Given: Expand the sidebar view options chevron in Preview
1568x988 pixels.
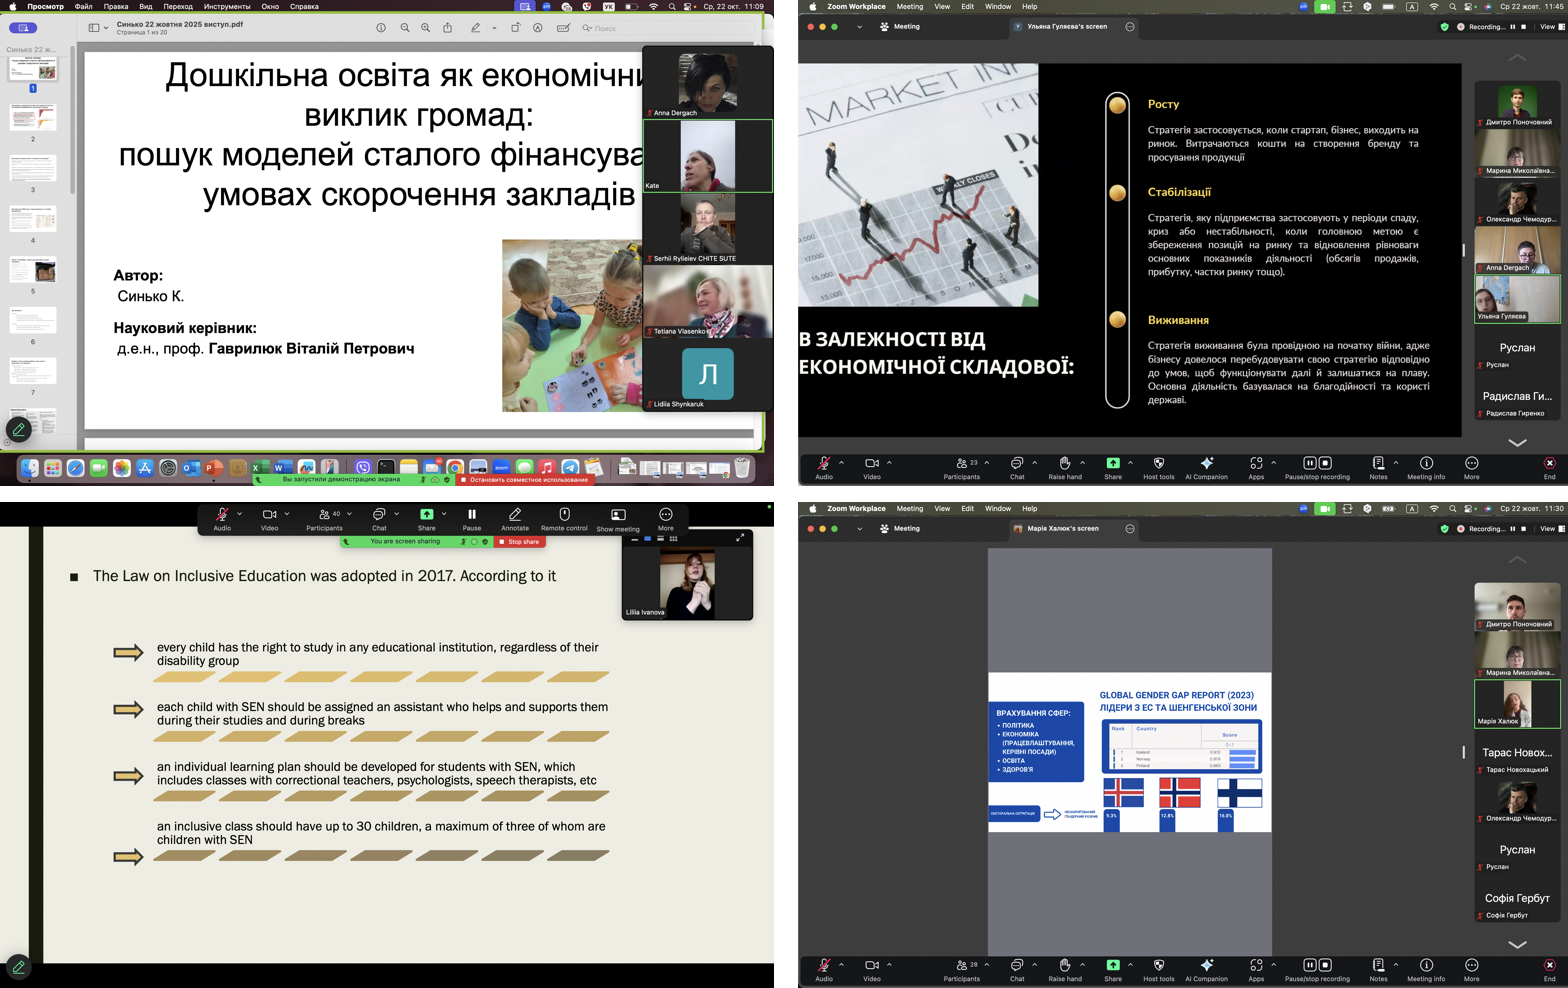Looking at the screenshot, I should [x=106, y=28].
